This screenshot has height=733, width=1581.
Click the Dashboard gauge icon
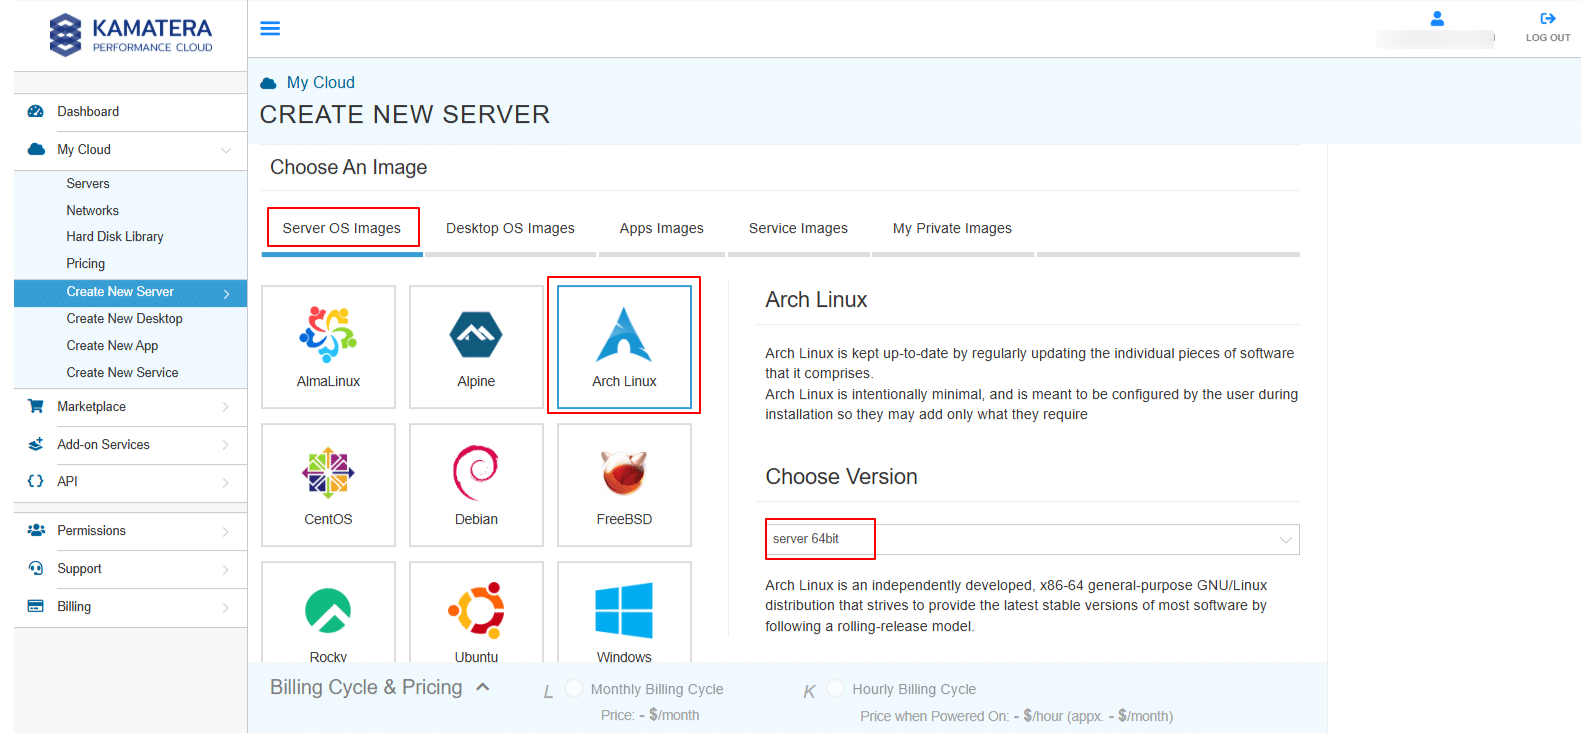coord(36,111)
